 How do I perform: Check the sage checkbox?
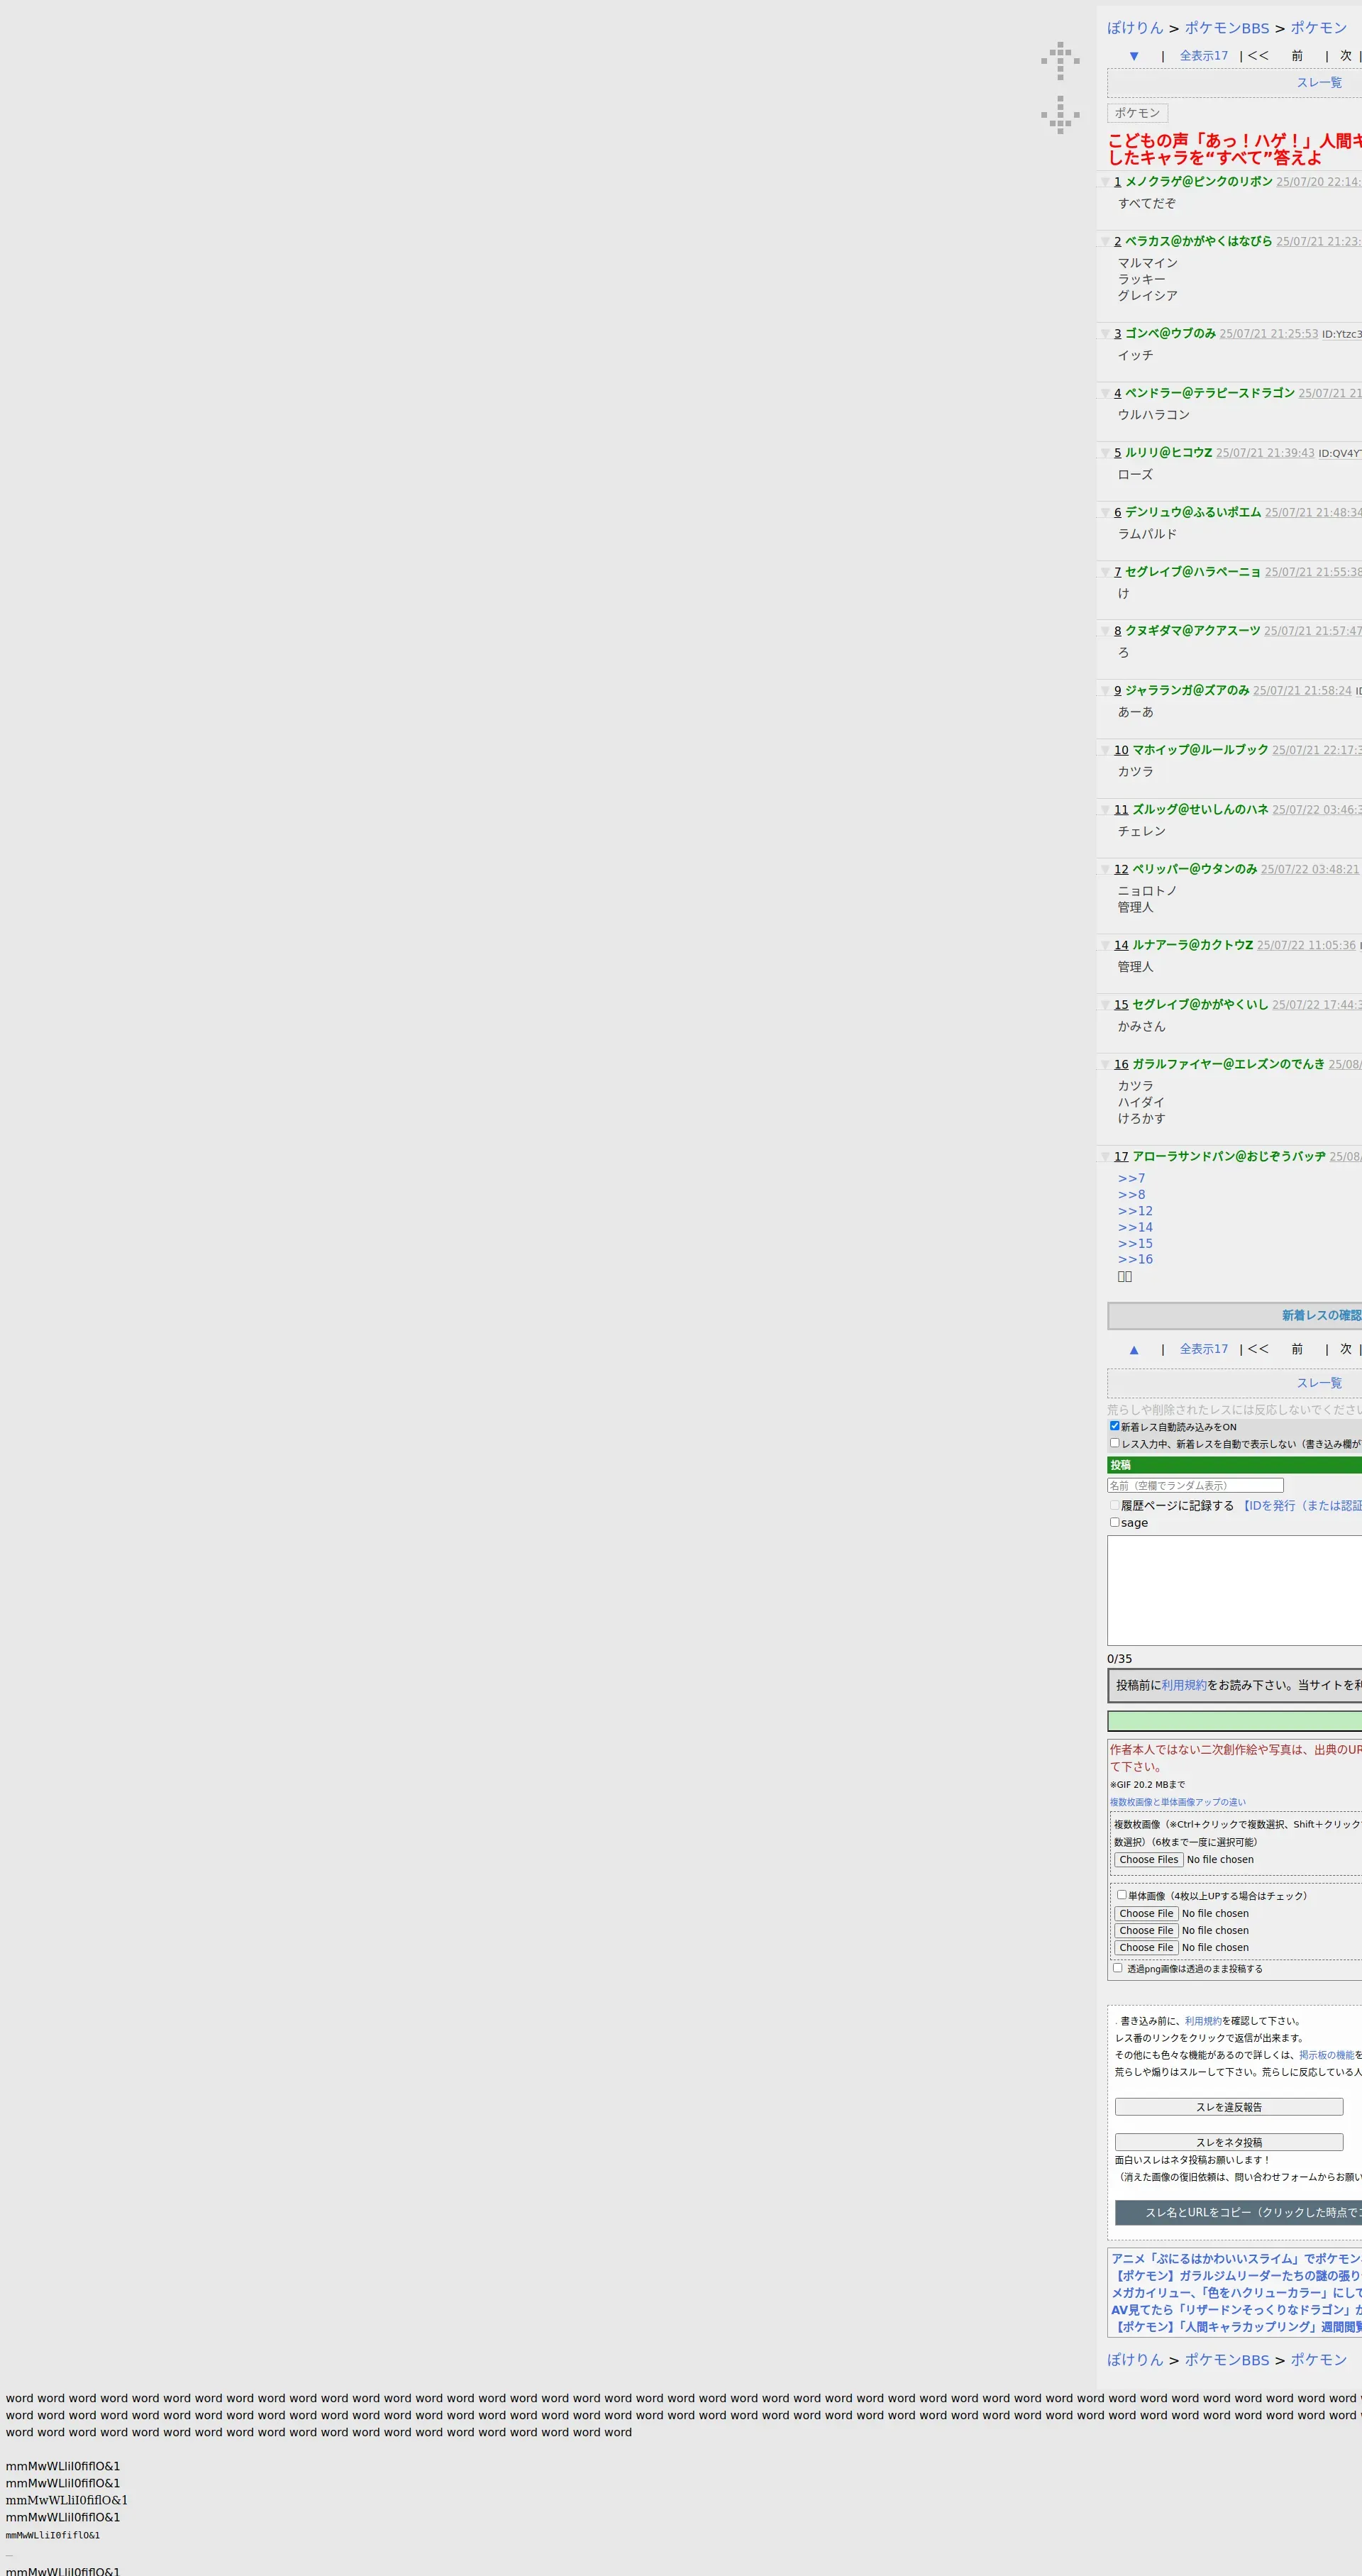(x=1114, y=1522)
